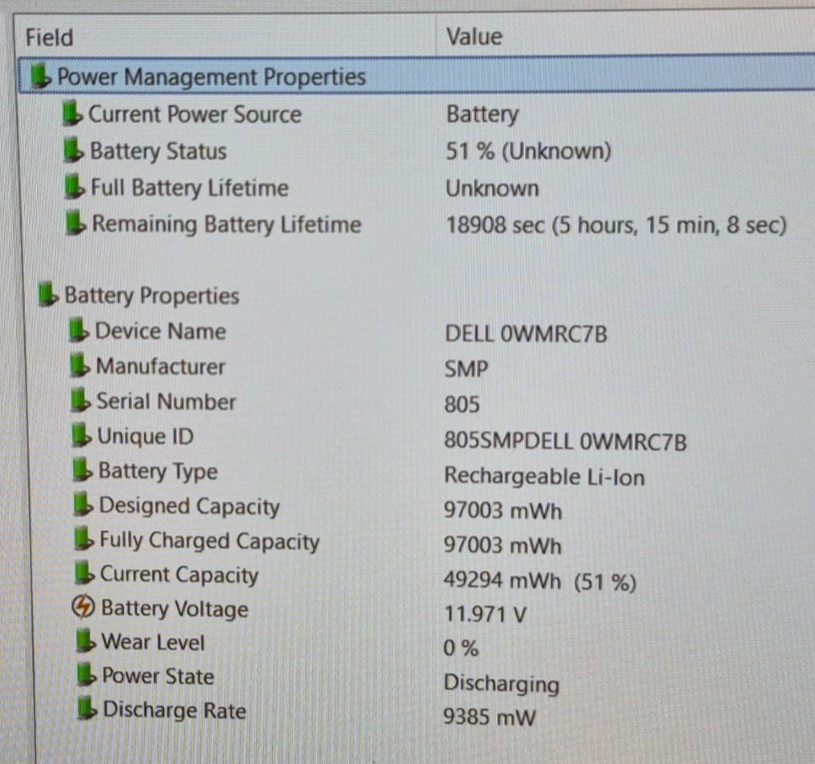Click the battery icon next to Device Name
Viewport: 815px width, 764px height.
point(78,331)
